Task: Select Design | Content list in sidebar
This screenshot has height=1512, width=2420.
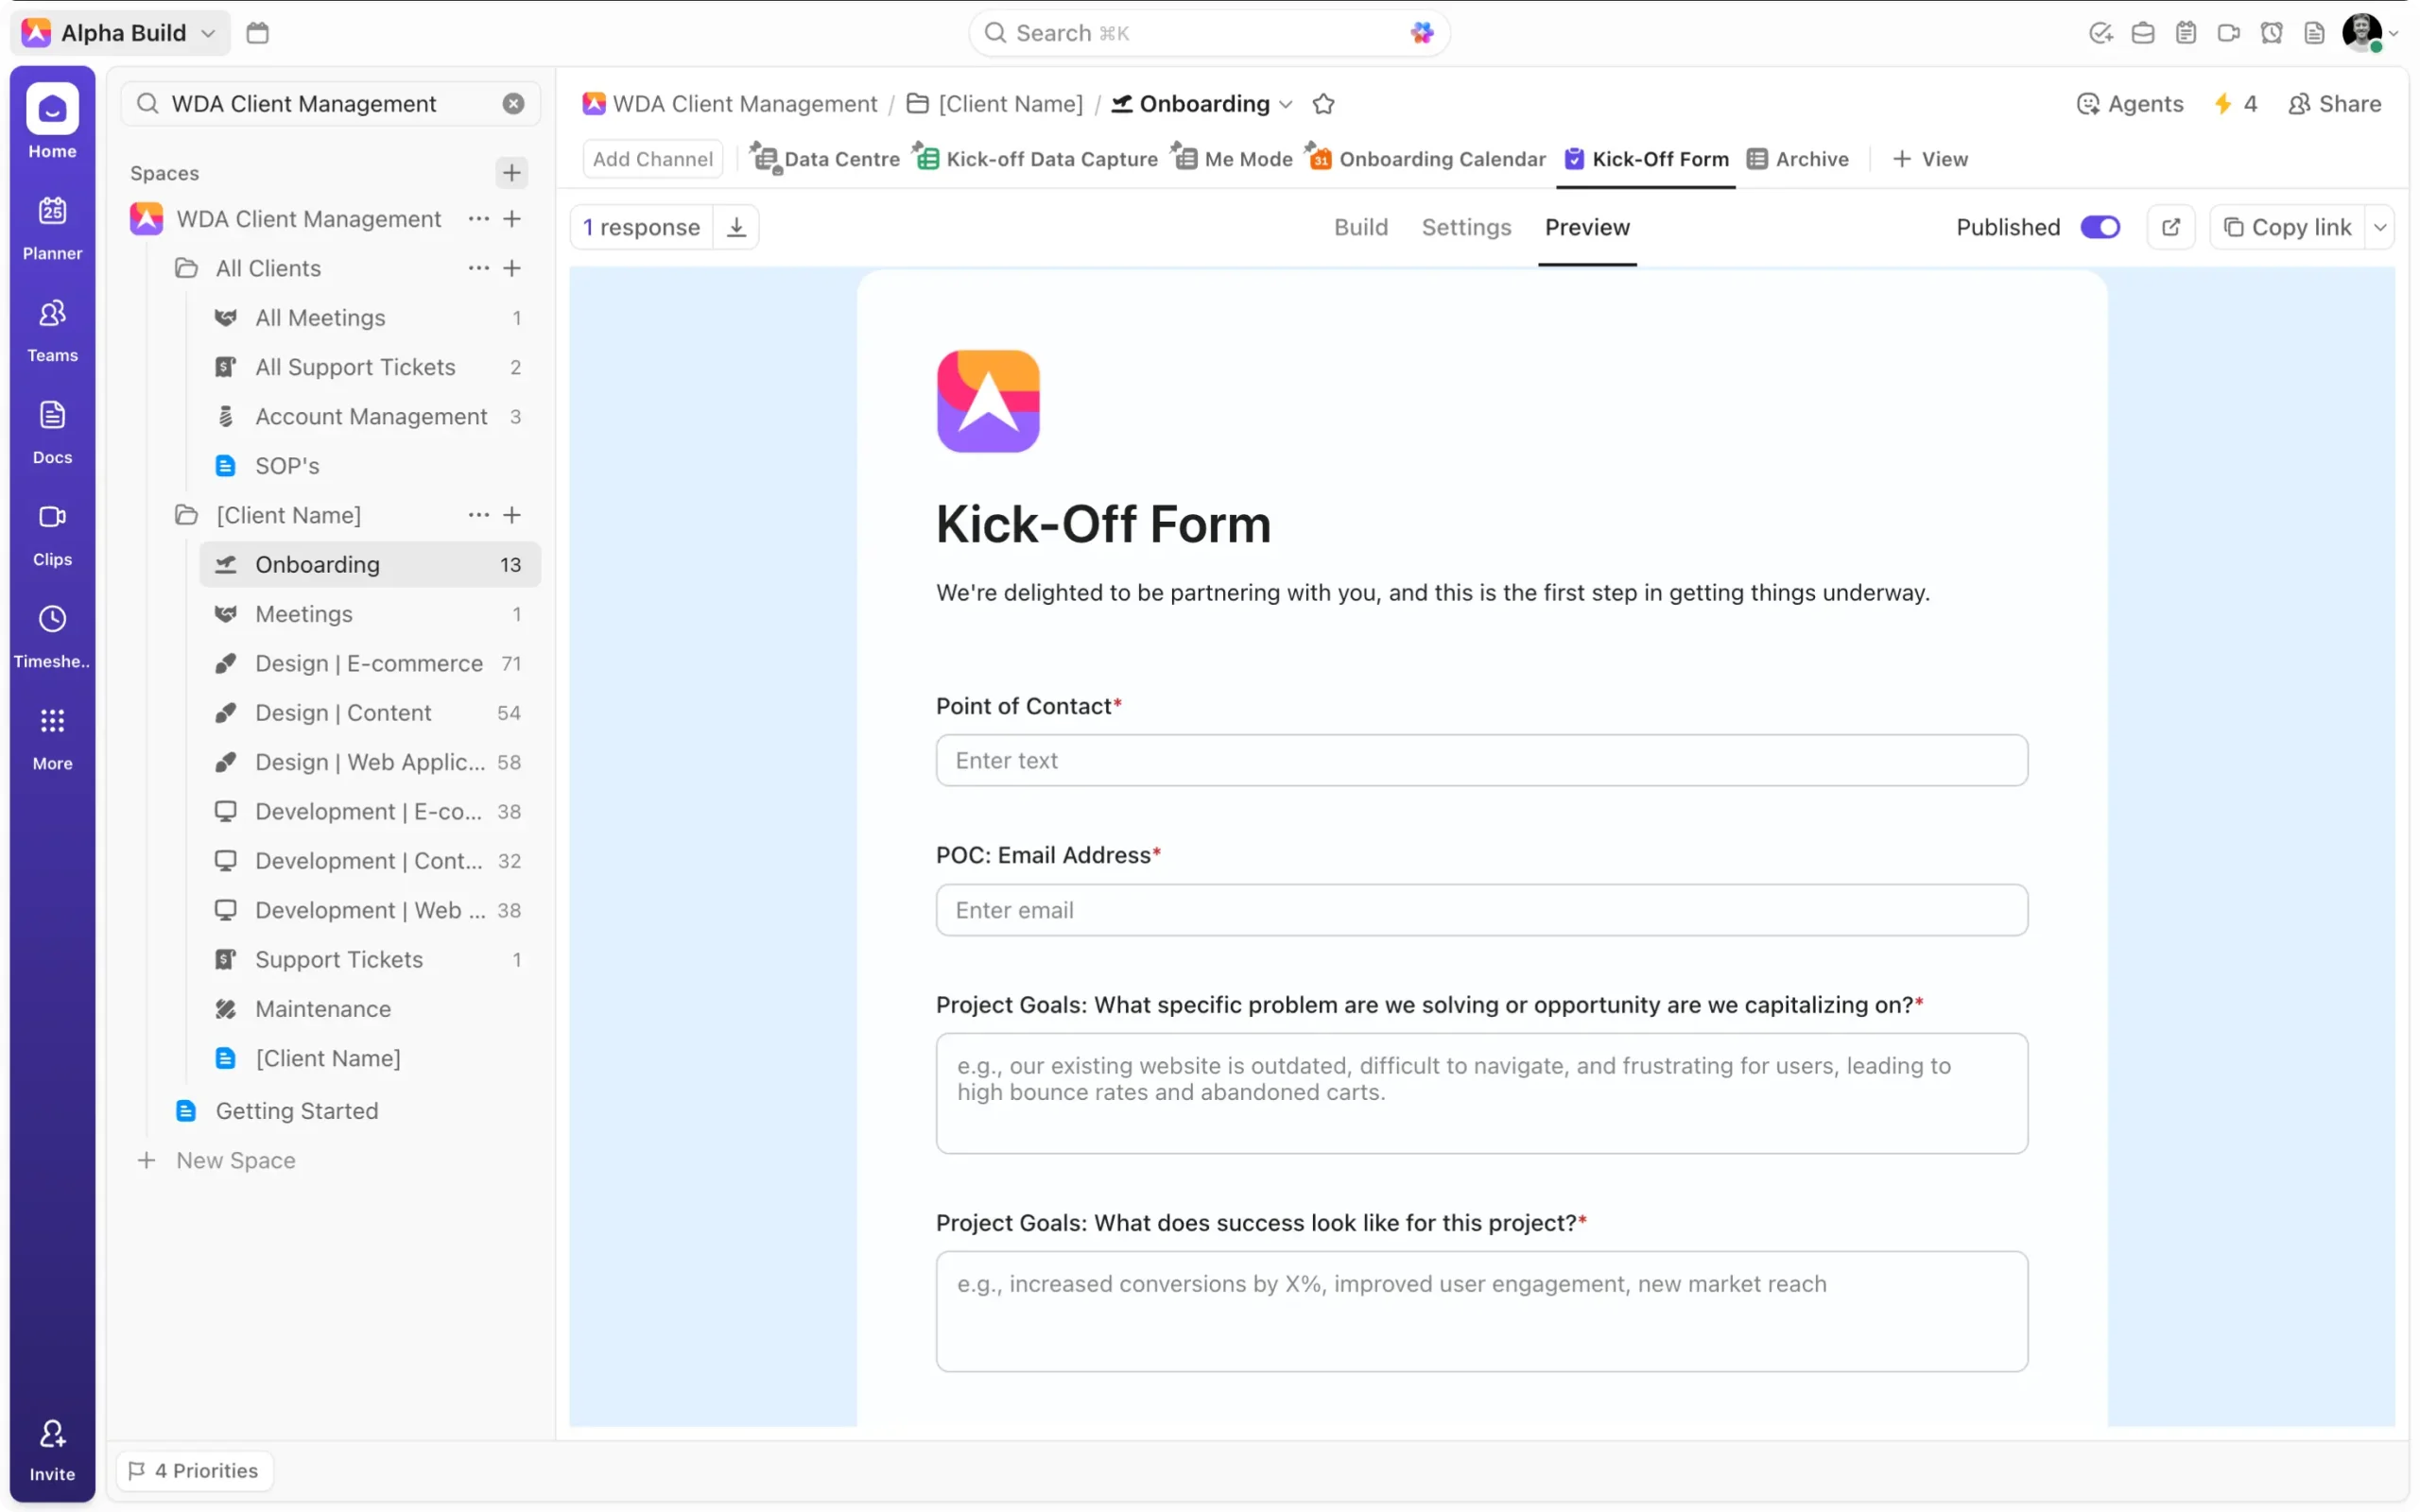Action: click(x=342, y=712)
